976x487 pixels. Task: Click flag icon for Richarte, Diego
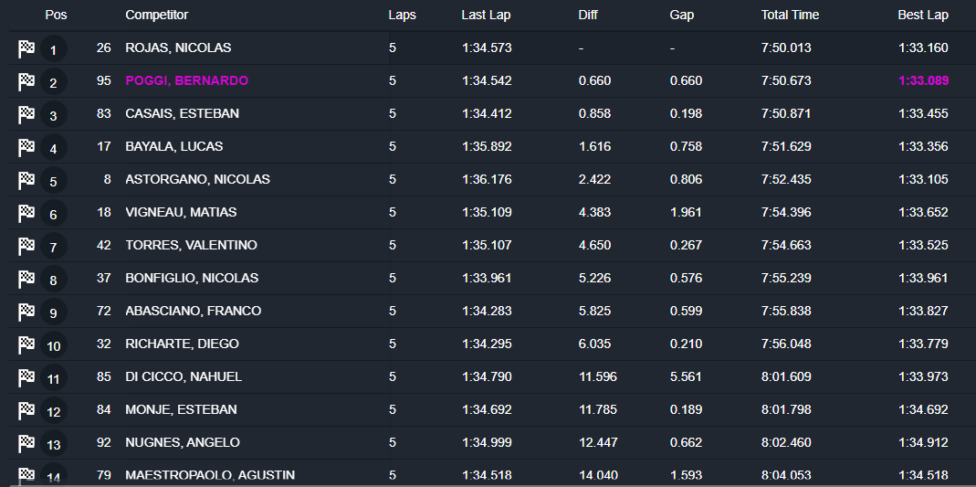tap(26, 345)
